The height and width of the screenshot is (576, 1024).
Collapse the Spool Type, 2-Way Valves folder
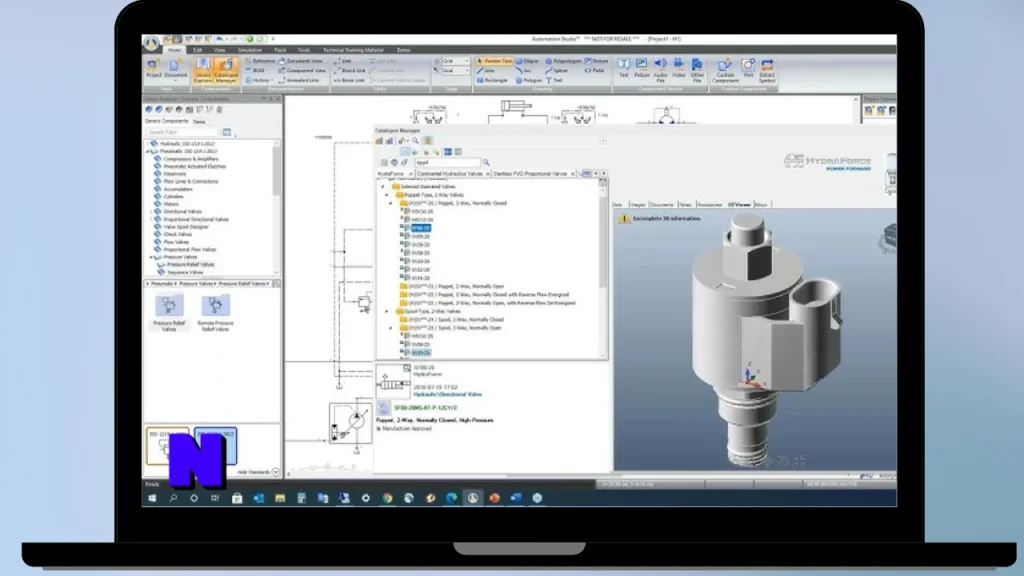[387, 312]
